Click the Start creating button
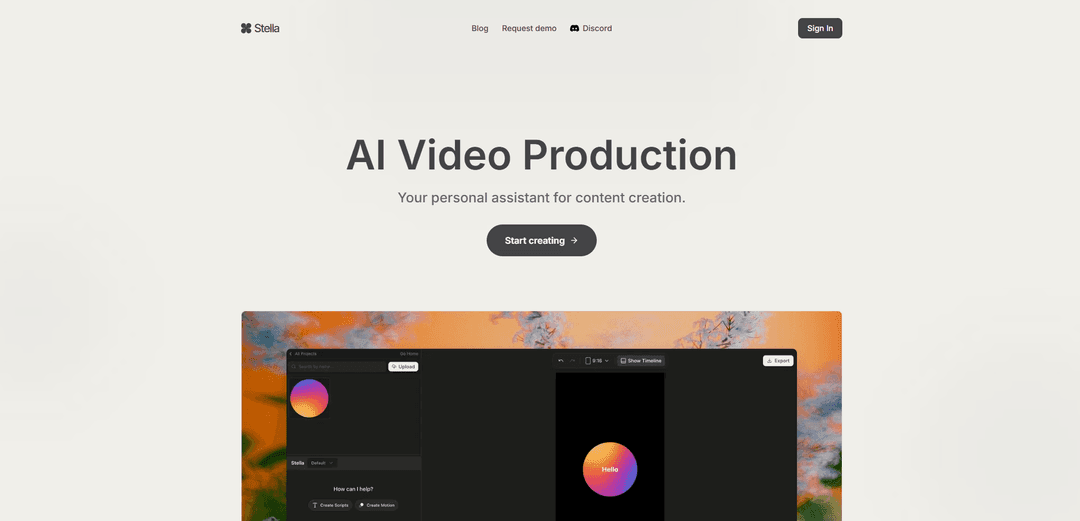The width and height of the screenshot is (1080, 521). (541, 241)
